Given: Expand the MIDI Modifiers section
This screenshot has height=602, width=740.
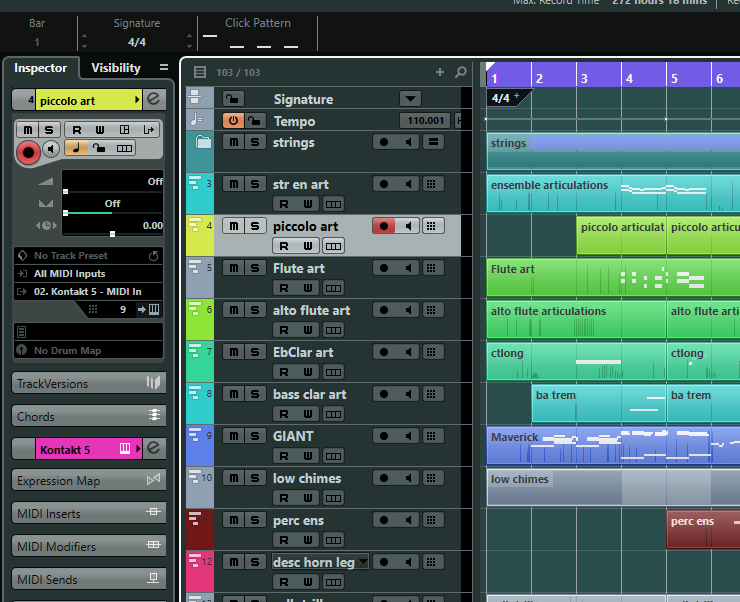Looking at the screenshot, I should pyautogui.click(x=89, y=546).
